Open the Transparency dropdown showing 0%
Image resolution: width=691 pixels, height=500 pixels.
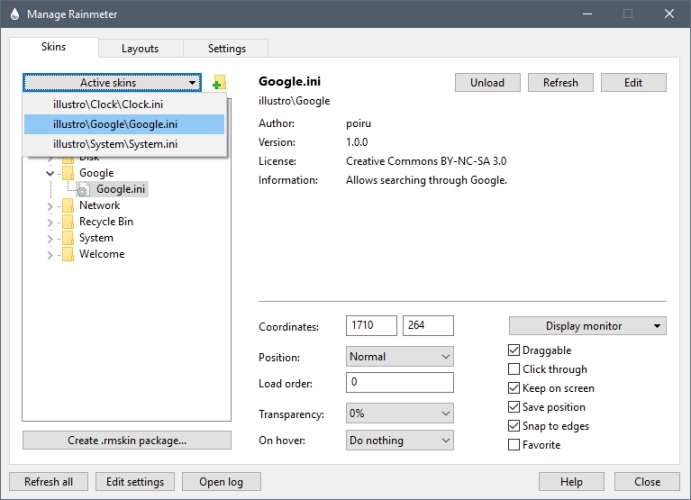tap(400, 413)
